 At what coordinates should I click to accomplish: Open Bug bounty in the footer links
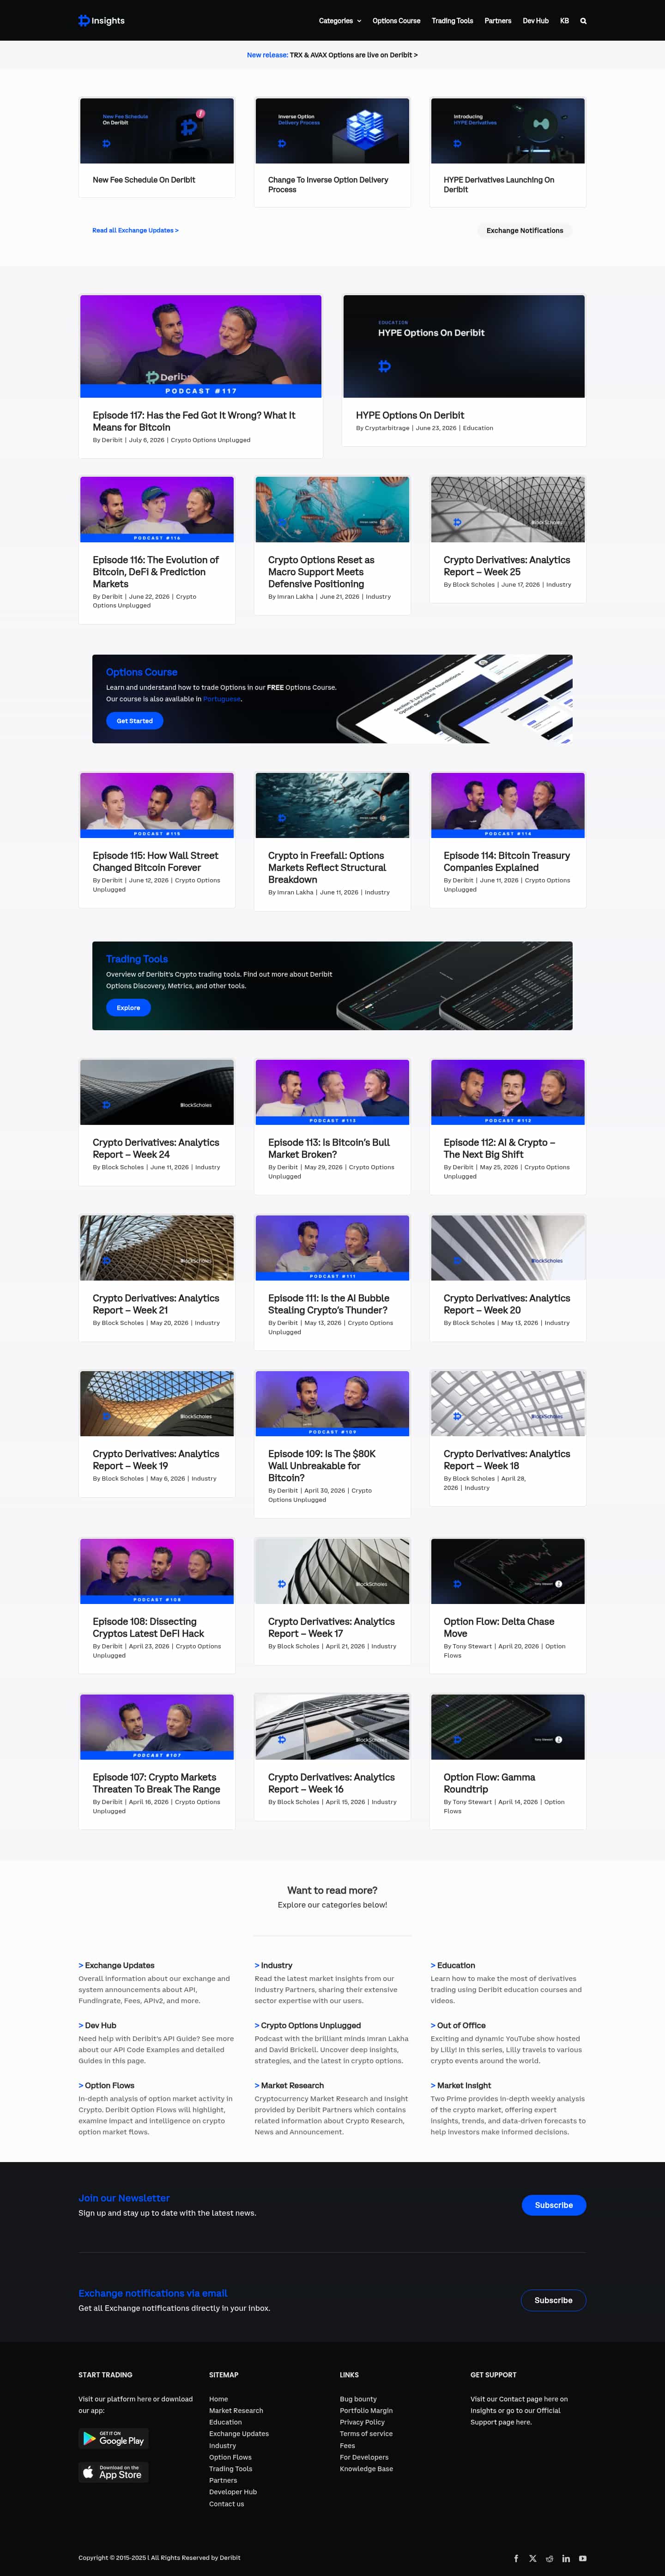click(358, 2399)
